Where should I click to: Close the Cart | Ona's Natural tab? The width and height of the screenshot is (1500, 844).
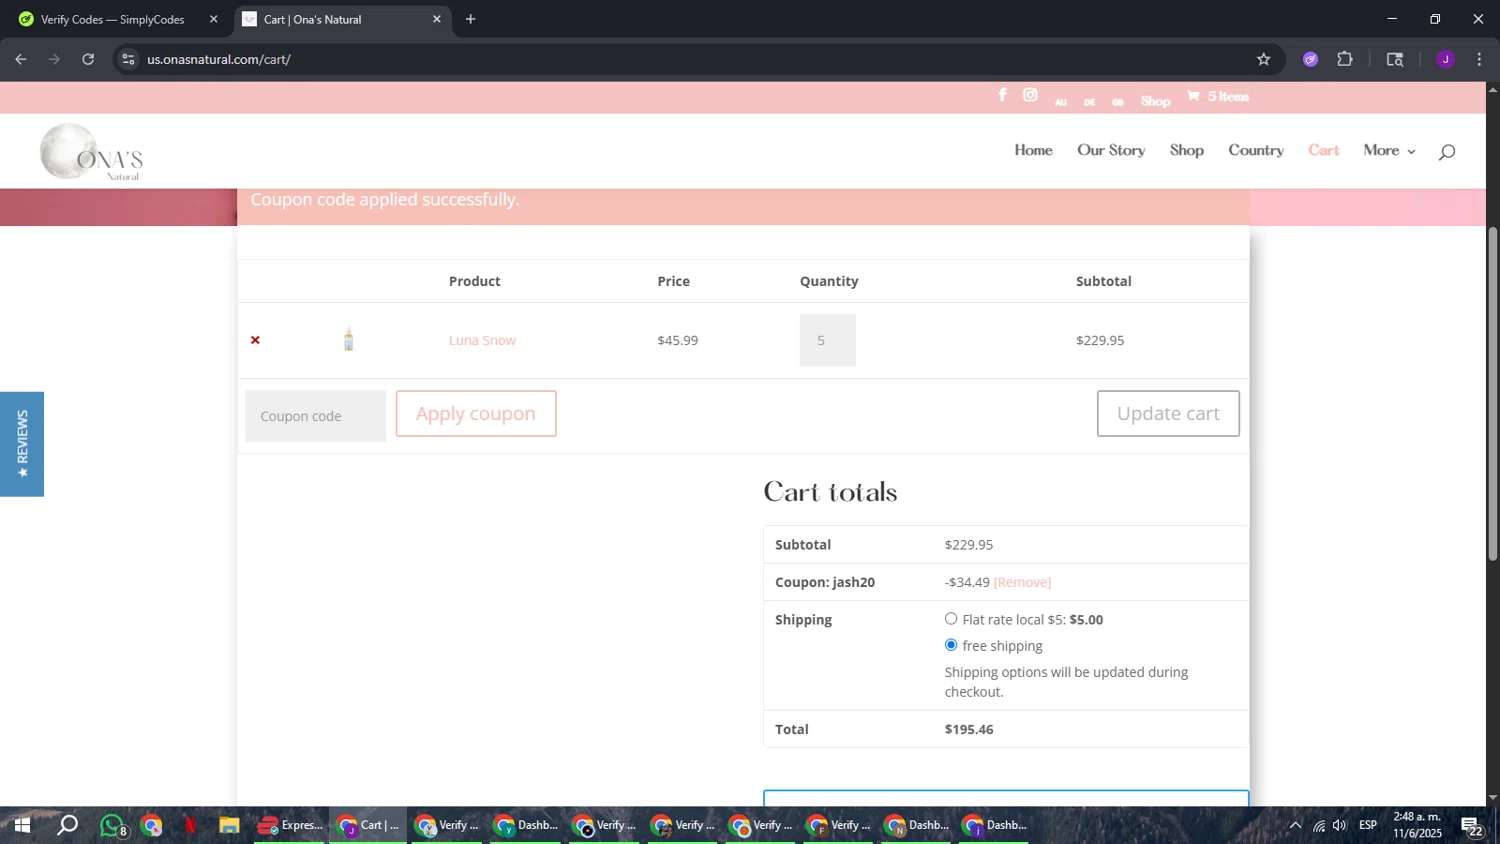[436, 19]
